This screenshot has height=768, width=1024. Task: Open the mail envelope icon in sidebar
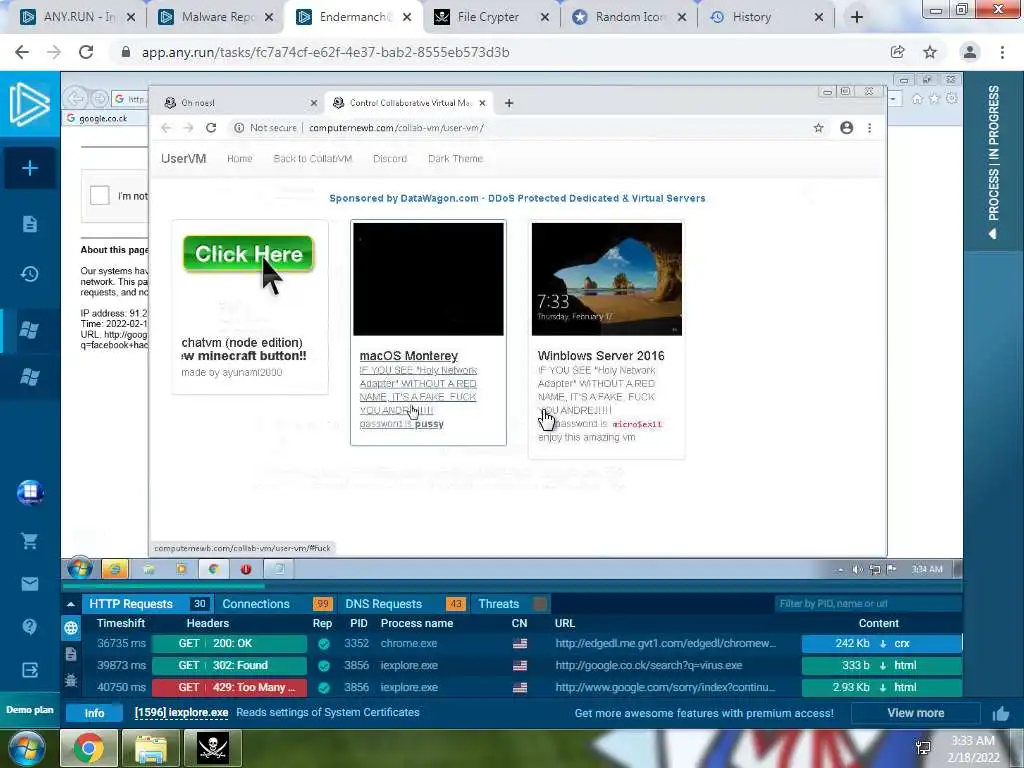click(x=29, y=584)
